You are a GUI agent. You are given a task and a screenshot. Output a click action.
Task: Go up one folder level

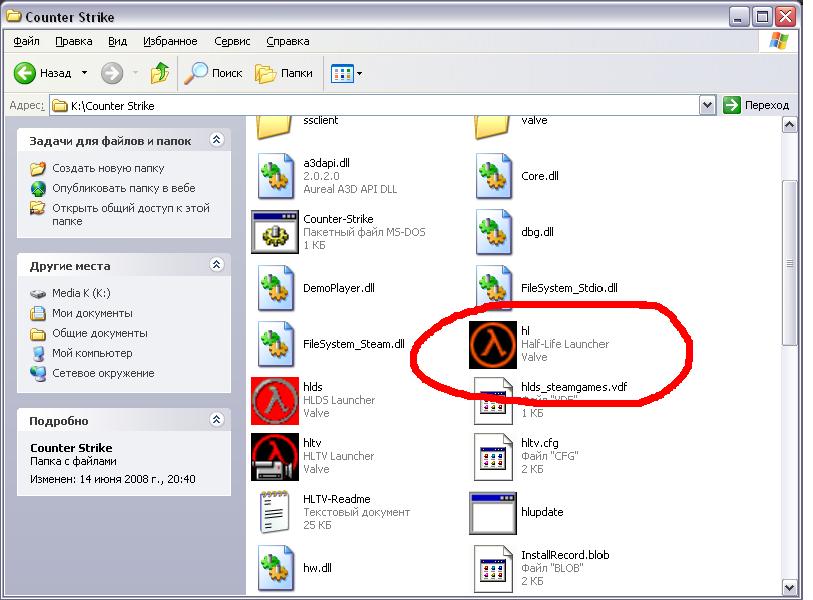coord(160,73)
